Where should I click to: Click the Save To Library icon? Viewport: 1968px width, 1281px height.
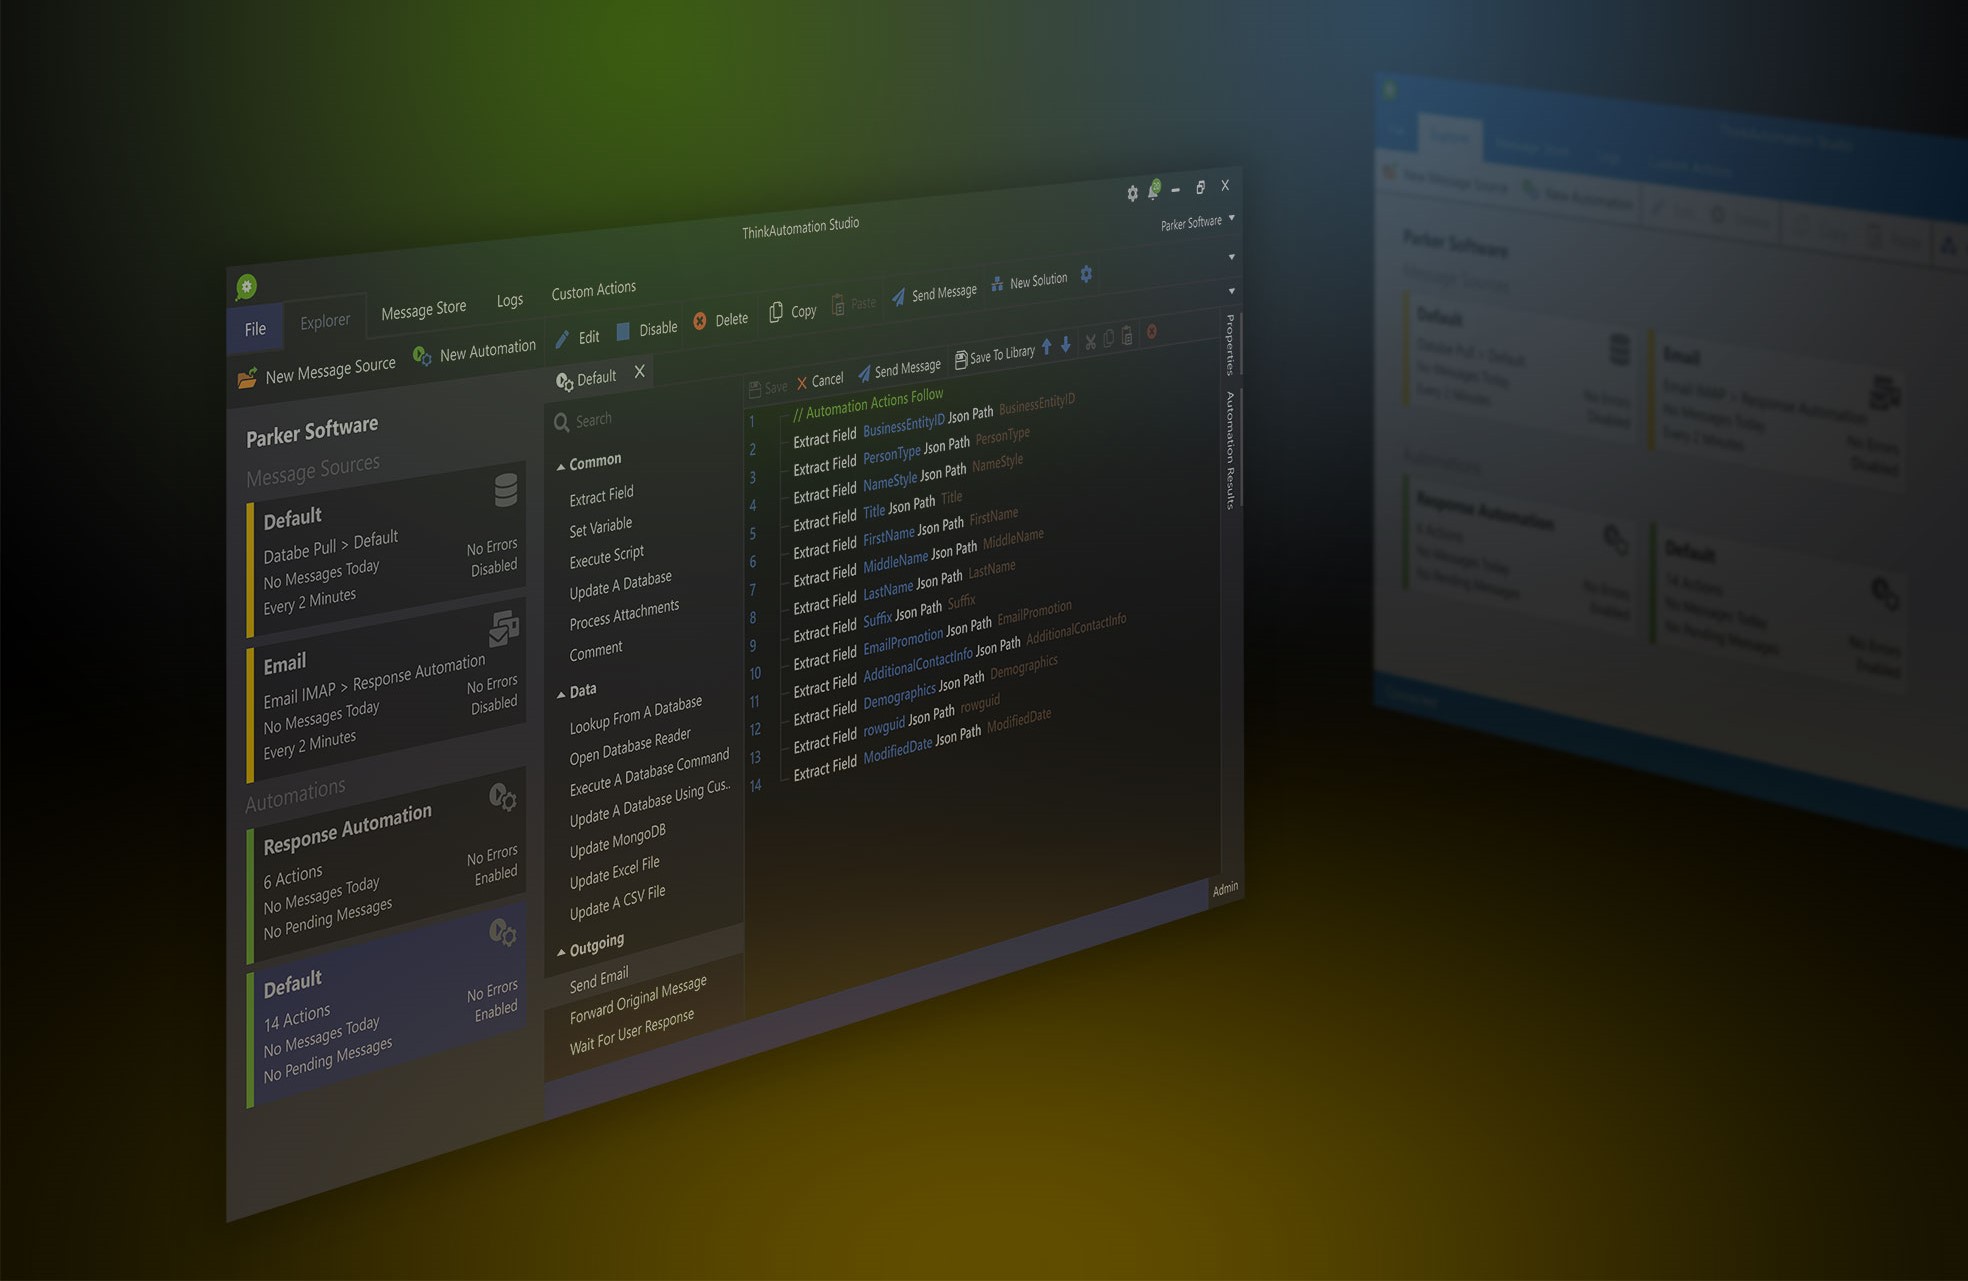960,357
